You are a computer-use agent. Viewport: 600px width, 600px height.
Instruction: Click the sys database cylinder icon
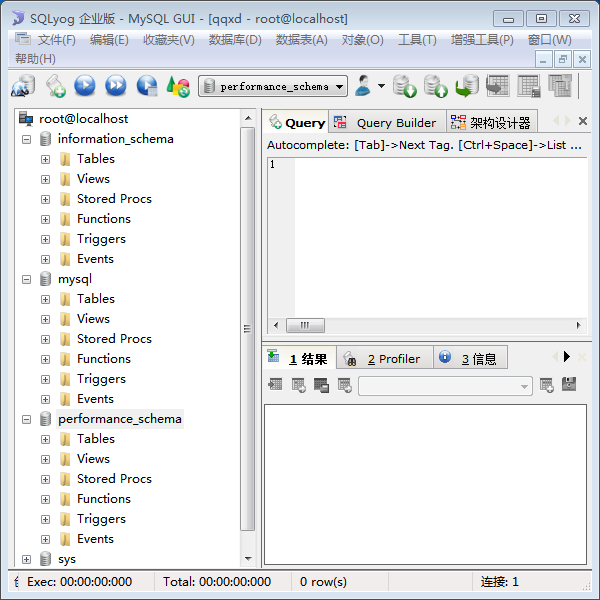(46, 559)
